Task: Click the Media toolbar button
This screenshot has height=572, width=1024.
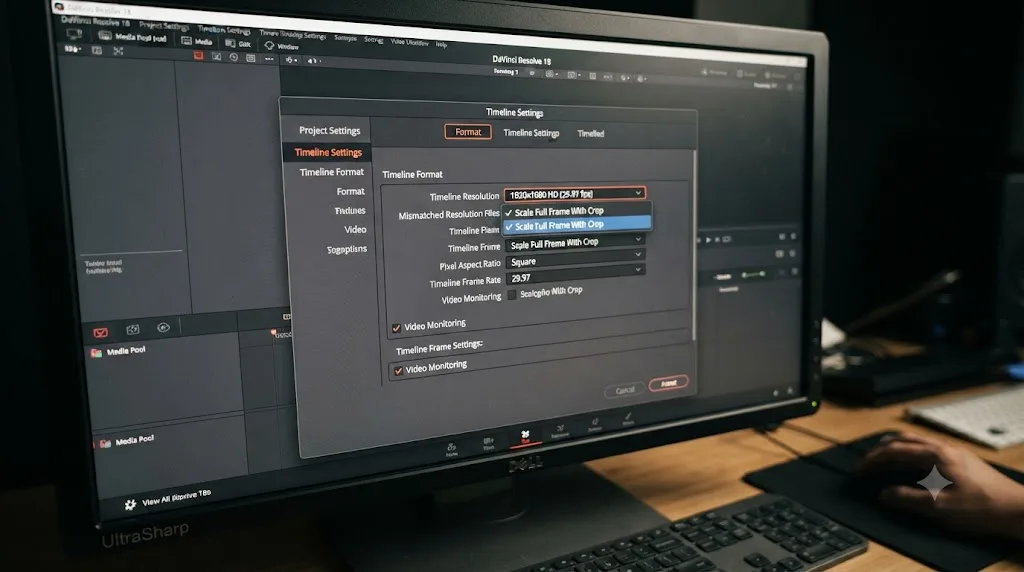Action: click(x=197, y=41)
